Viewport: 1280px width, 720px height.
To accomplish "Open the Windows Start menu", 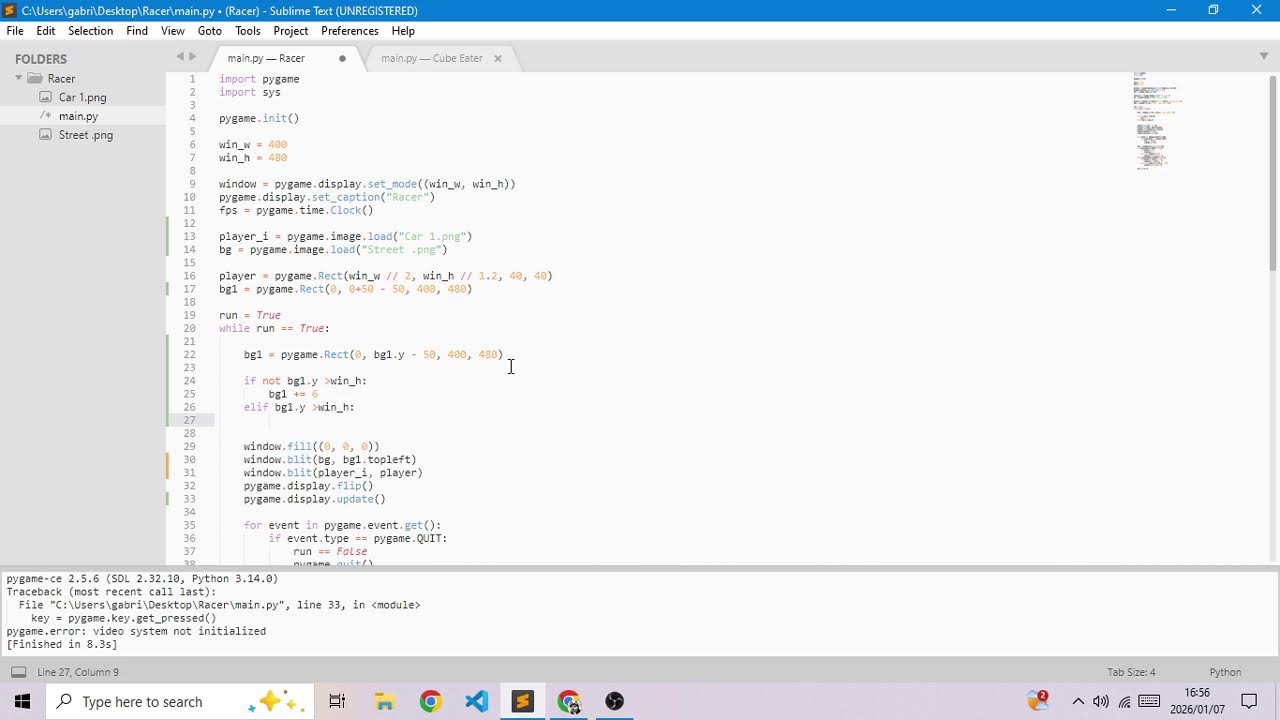I will click(23, 701).
